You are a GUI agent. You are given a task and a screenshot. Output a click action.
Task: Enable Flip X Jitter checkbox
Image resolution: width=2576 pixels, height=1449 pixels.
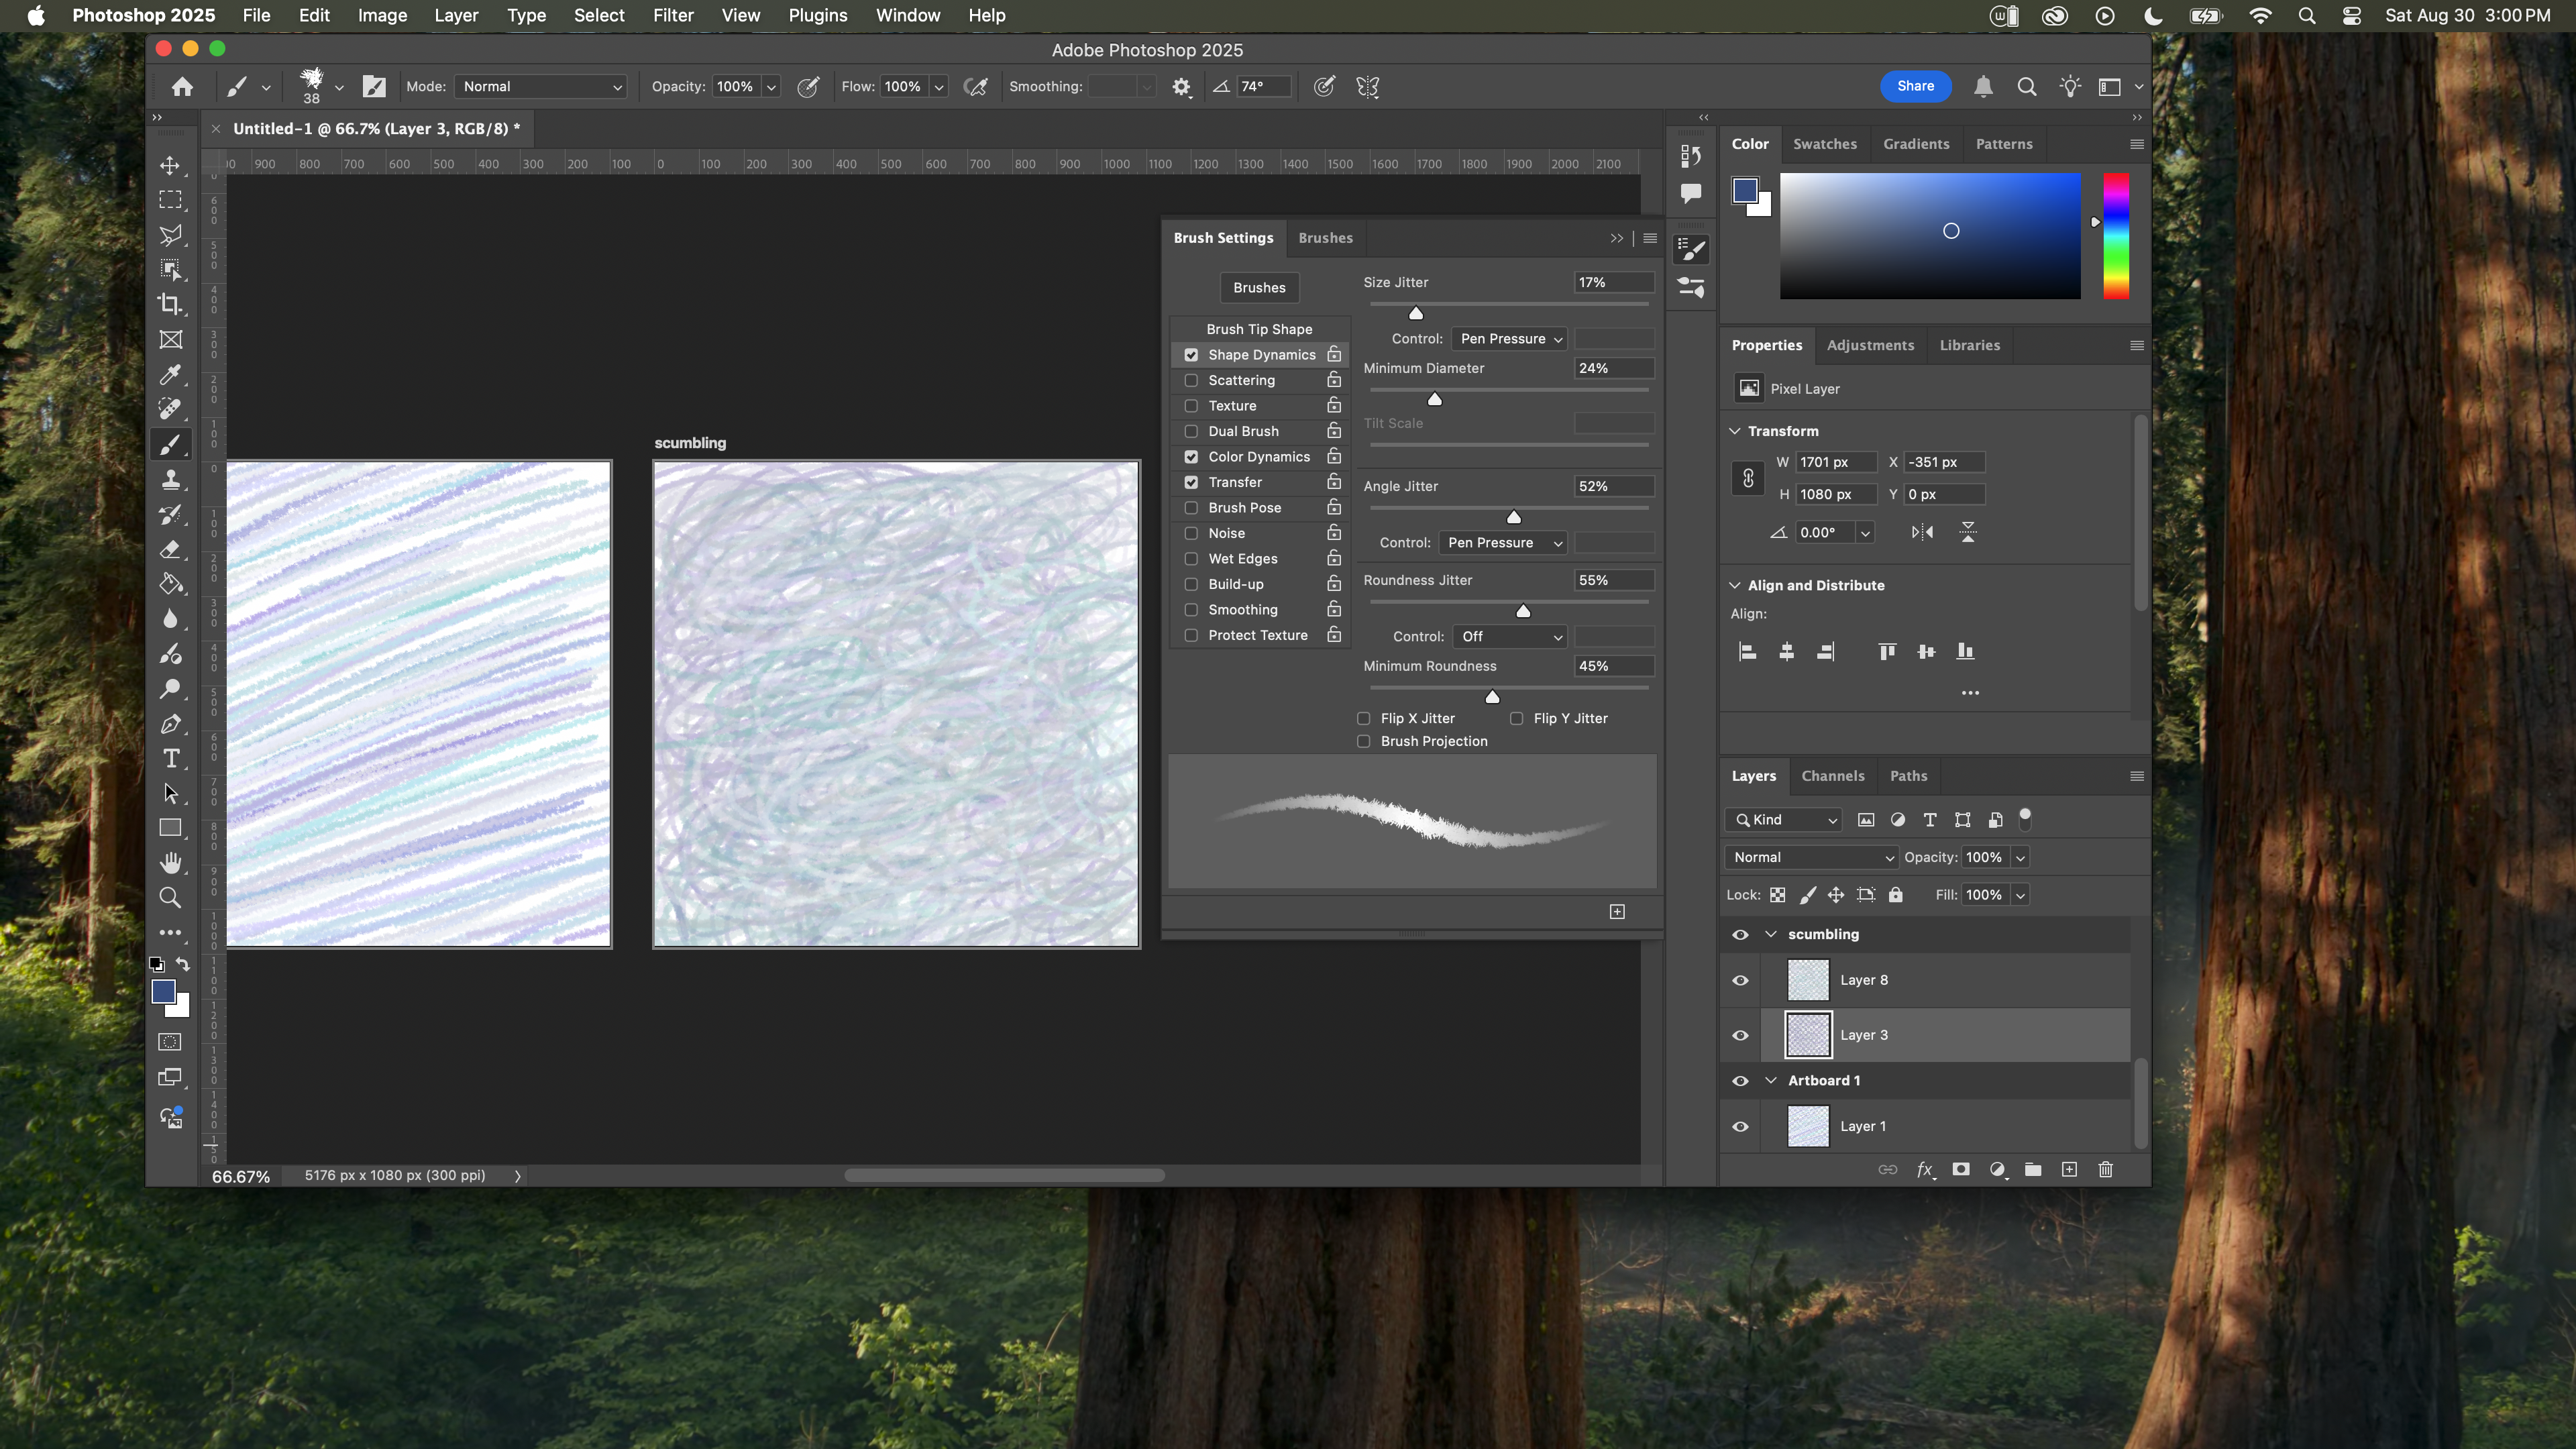point(1363,718)
